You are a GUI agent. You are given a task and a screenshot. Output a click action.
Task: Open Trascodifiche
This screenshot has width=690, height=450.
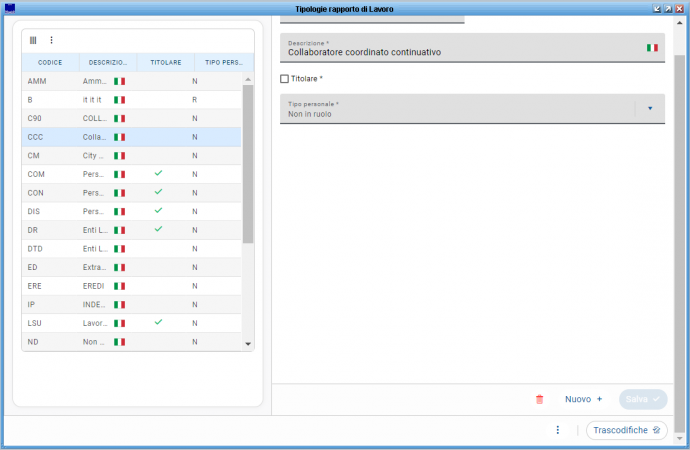point(627,430)
